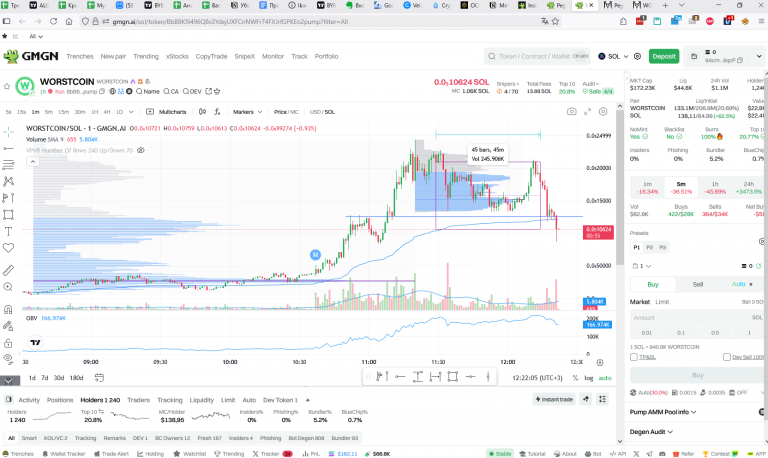Toggle log scale on chart
This screenshot has width=768, height=458.
pyautogui.click(x=588, y=378)
